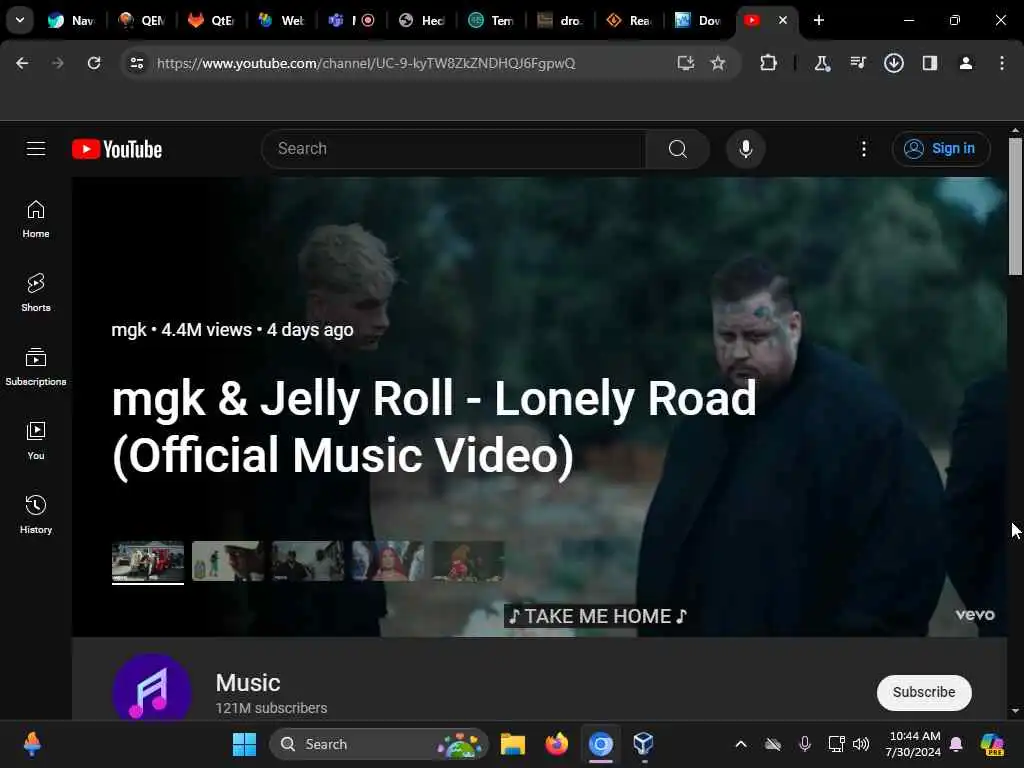Click the Sign in button
The height and width of the screenshot is (768, 1024).
click(x=941, y=149)
